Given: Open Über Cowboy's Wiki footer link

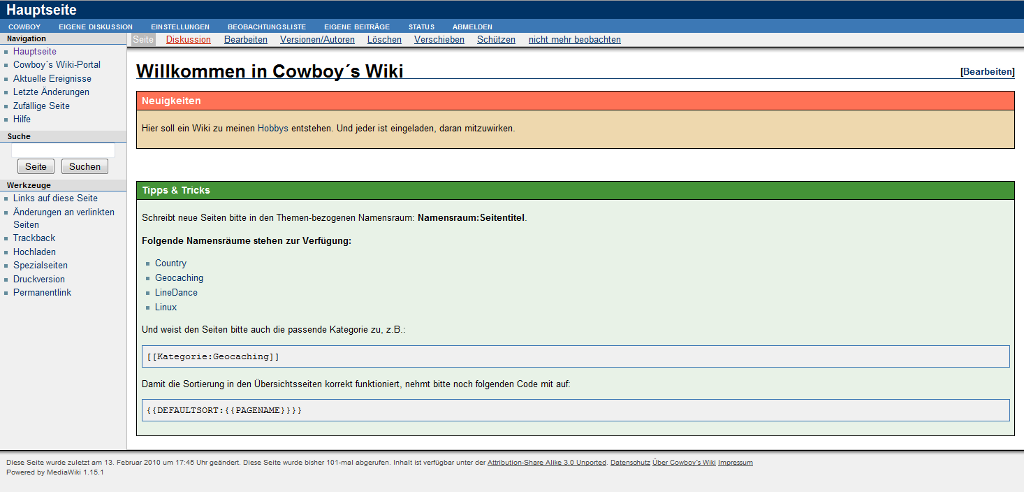Looking at the screenshot, I should [x=684, y=463].
